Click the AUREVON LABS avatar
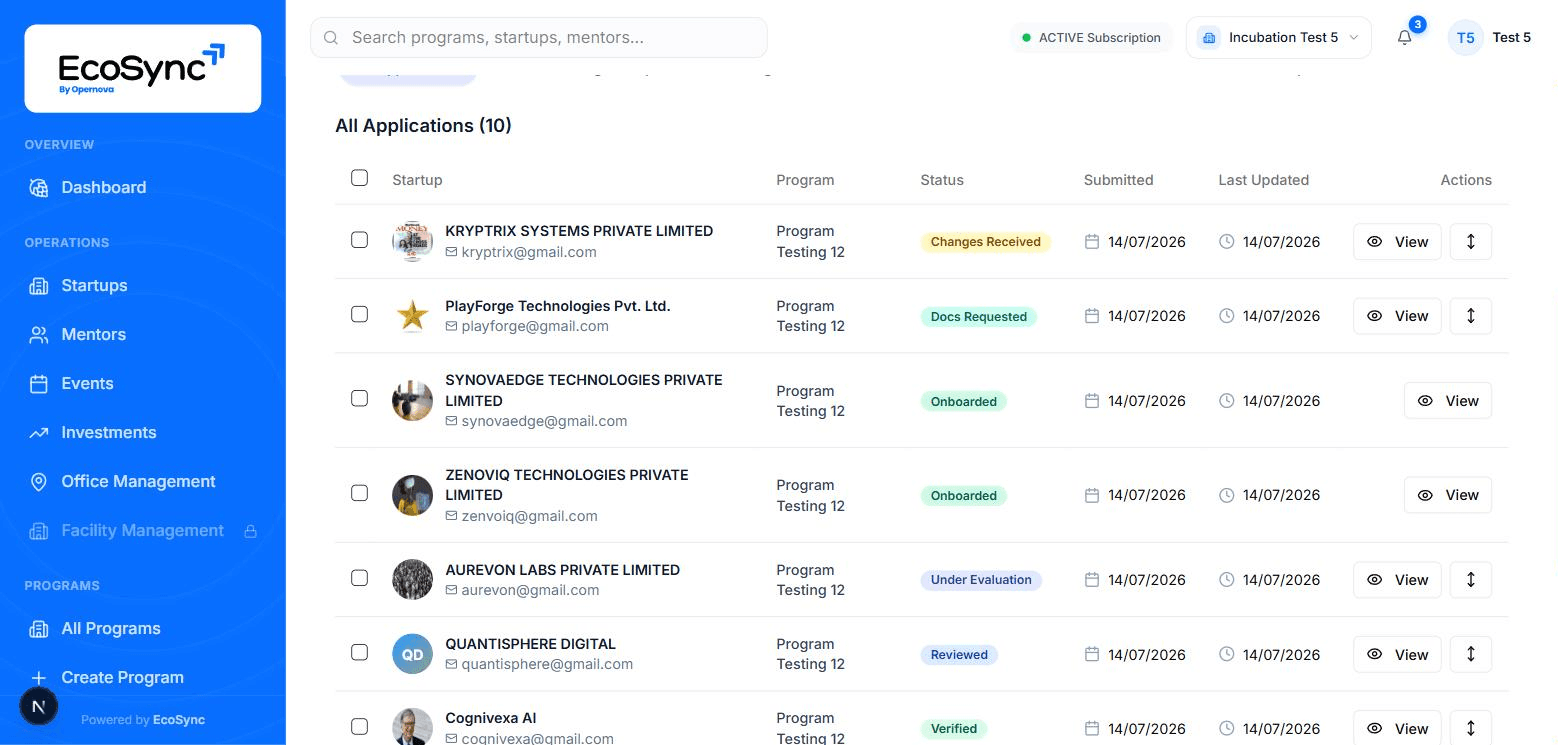This screenshot has height=745, width=1558. tap(412, 580)
